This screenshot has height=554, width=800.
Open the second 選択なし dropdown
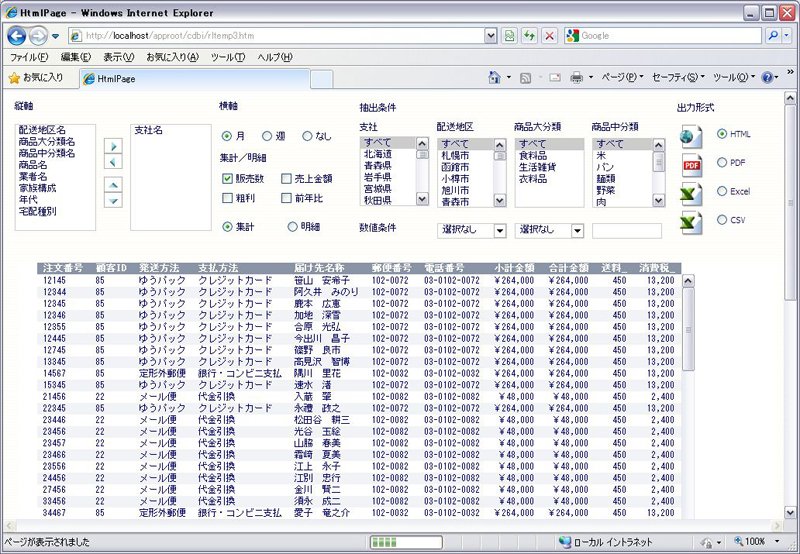pos(549,231)
